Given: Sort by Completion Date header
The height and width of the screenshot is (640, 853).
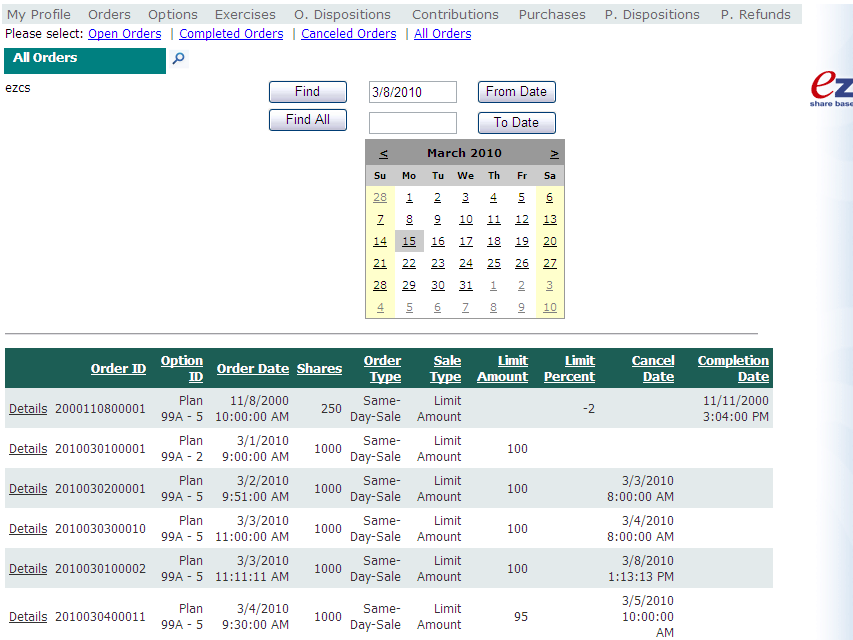Looking at the screenshot, I should (x=733, y=369).
